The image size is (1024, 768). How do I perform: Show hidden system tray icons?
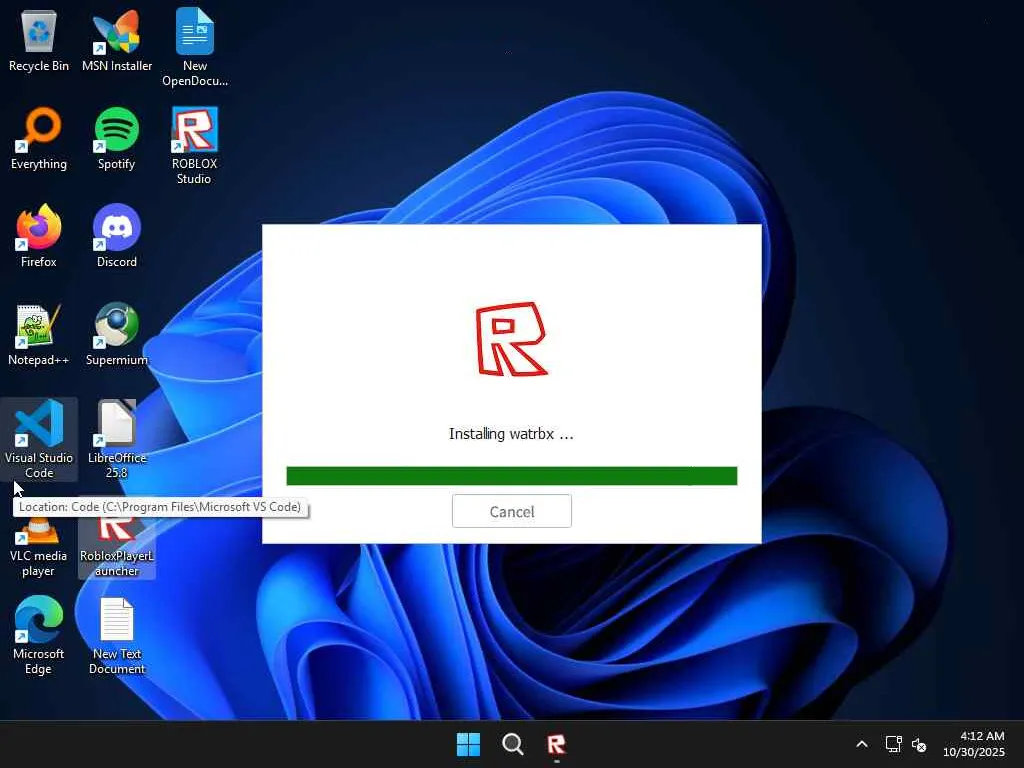[x=862, y=744]
